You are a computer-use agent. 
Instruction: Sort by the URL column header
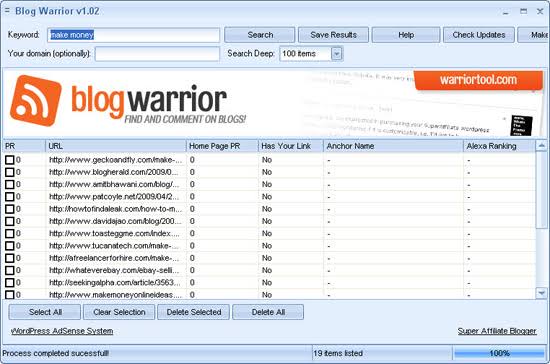116,146
